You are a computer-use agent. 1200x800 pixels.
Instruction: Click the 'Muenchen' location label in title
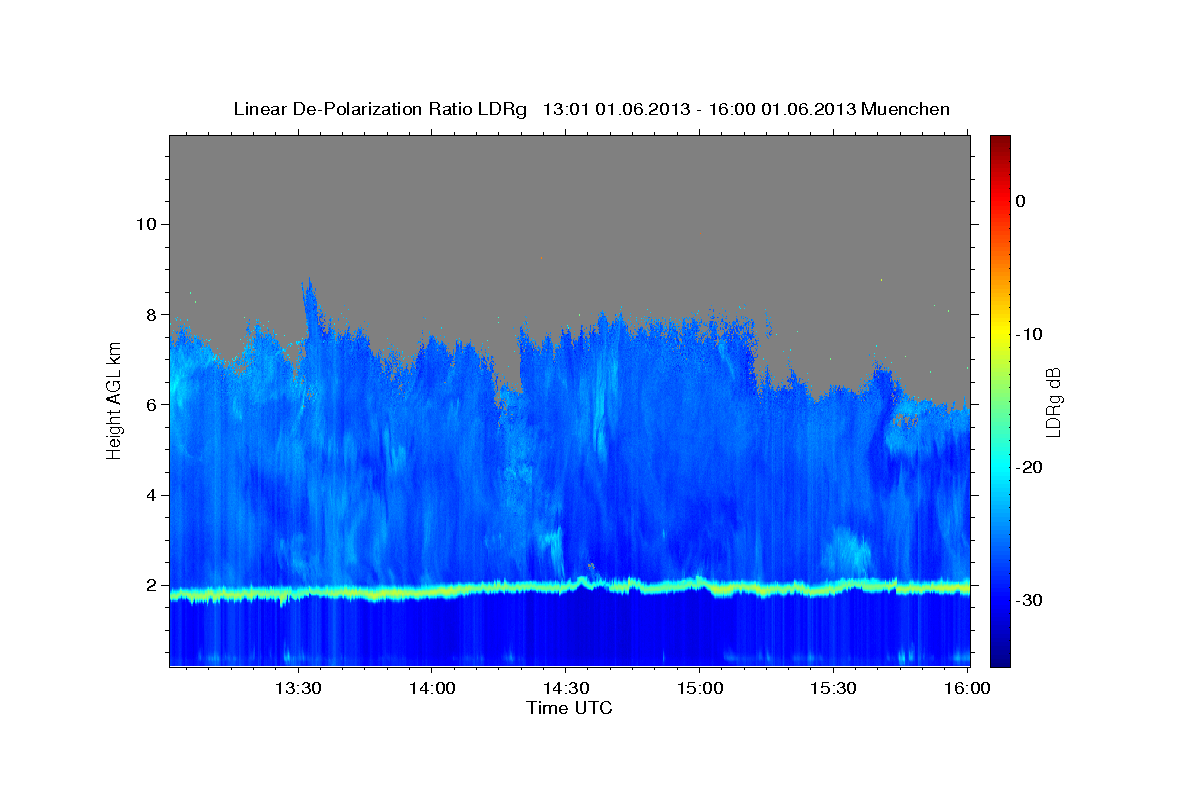point(906,109)
